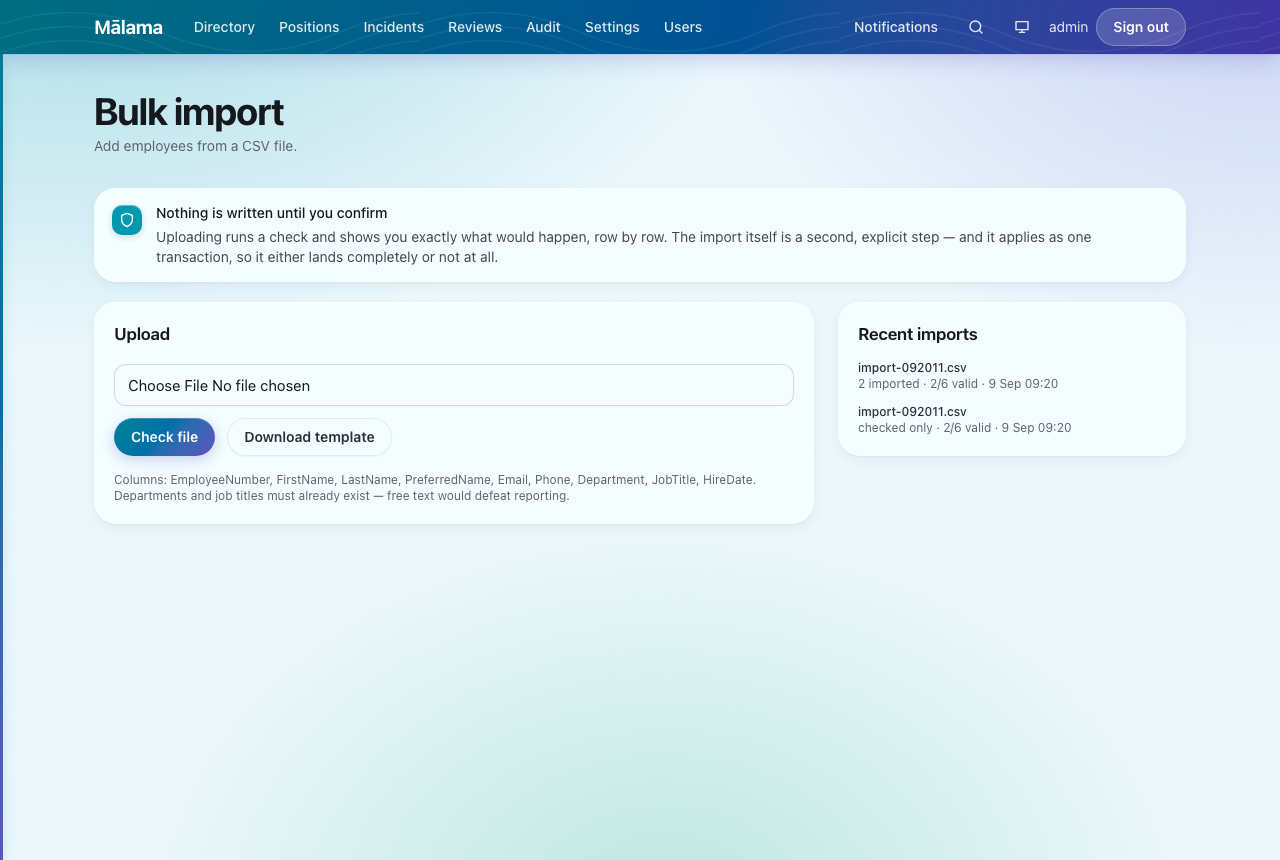Click the Bulk import page title

[x=189, y=112]
